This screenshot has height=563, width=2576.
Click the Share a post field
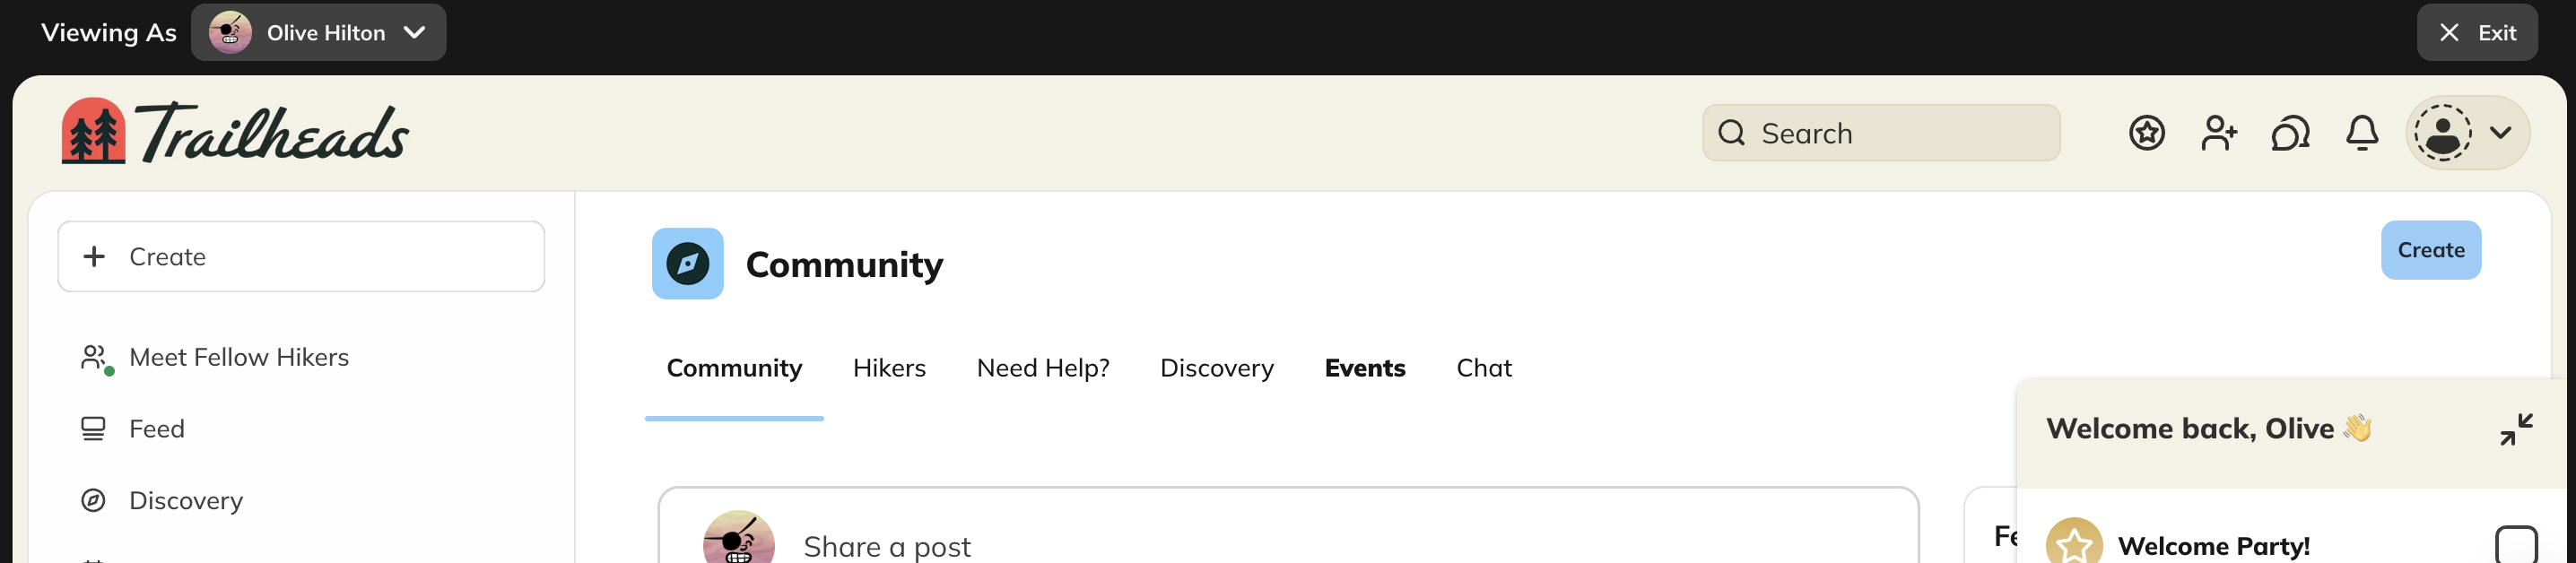pyautogui.click(x=887, y=546)
